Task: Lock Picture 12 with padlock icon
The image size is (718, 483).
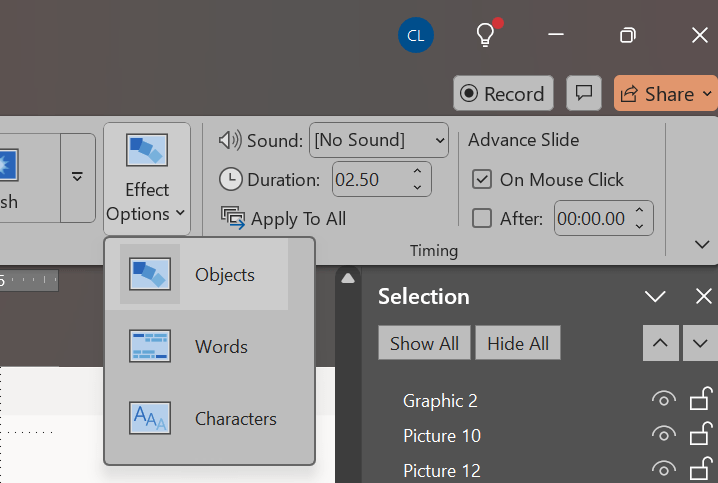Action: (701, 468)
